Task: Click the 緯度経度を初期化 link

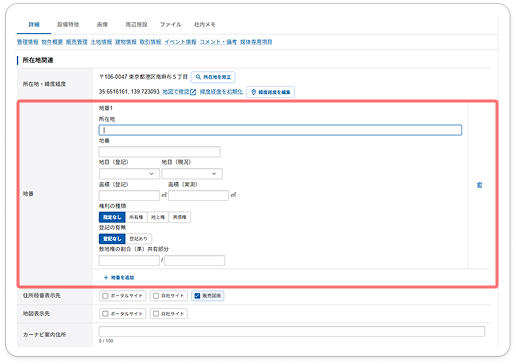Action: (x=221, y=92)
